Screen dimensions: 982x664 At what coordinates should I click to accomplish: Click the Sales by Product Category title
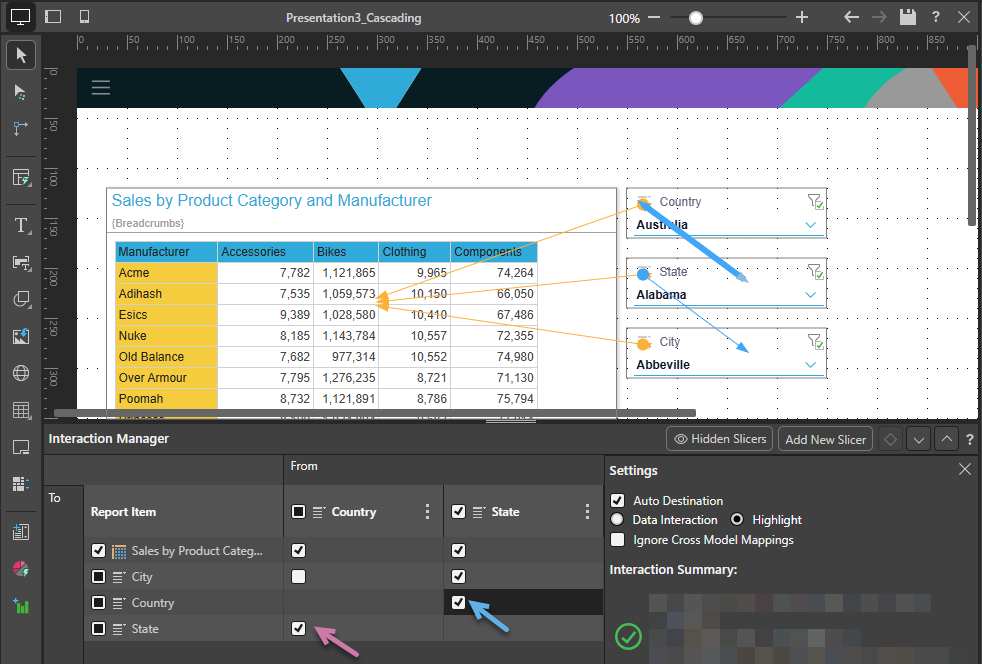[x=272, y=200]
